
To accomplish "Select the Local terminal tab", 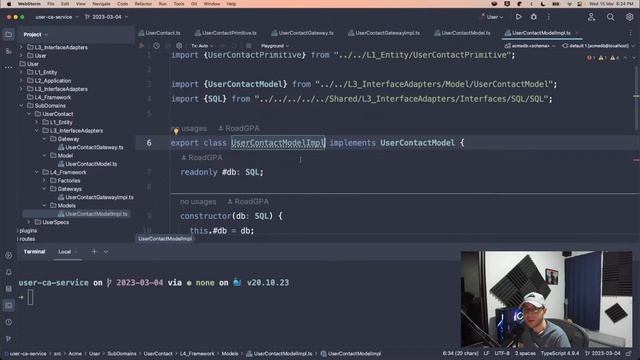I will [64, 252].
